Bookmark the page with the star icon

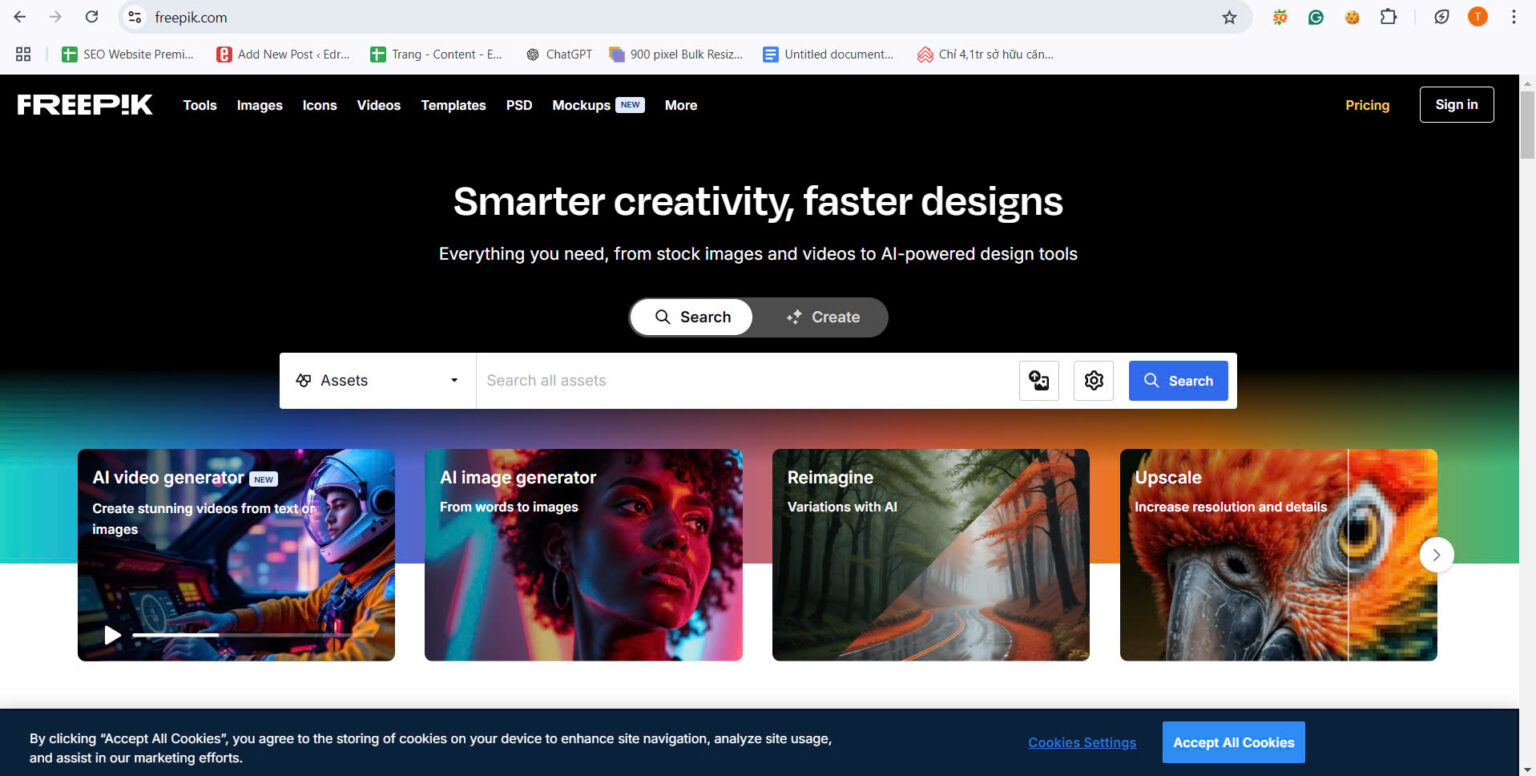[x=1230, y=17]
